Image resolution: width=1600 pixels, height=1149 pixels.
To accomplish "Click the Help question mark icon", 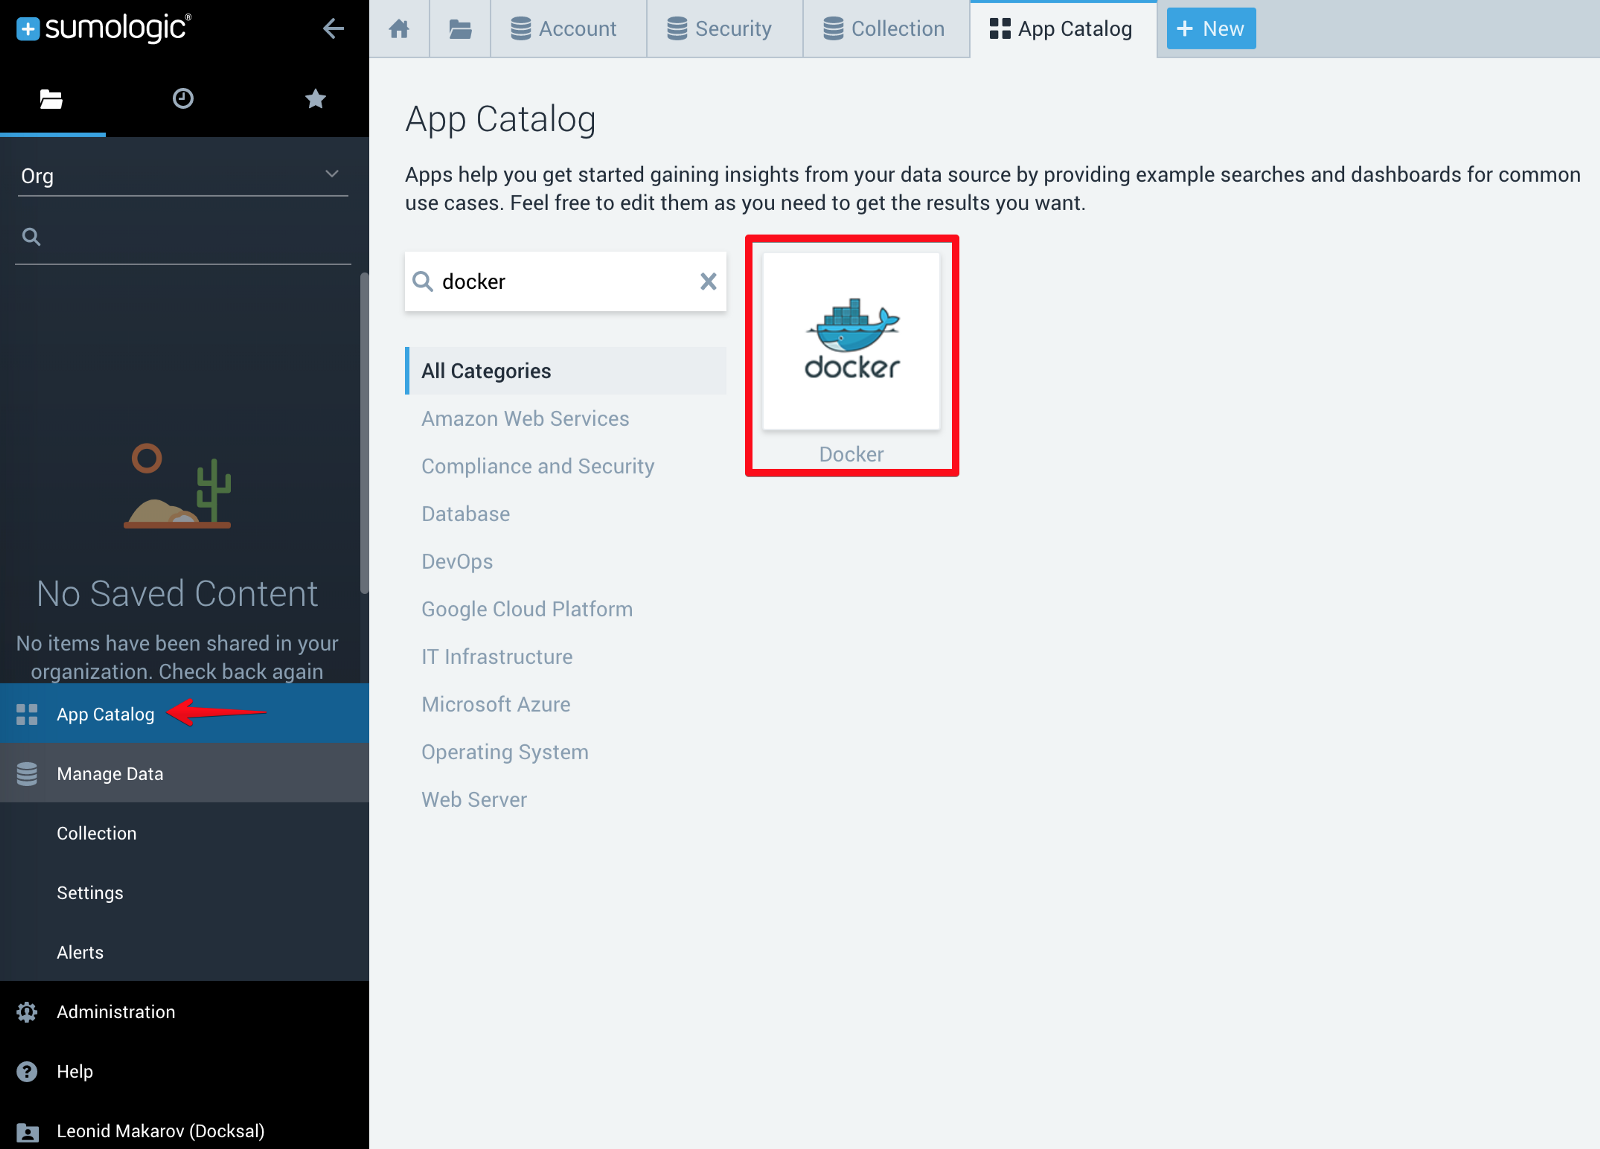I will 27,1072.
